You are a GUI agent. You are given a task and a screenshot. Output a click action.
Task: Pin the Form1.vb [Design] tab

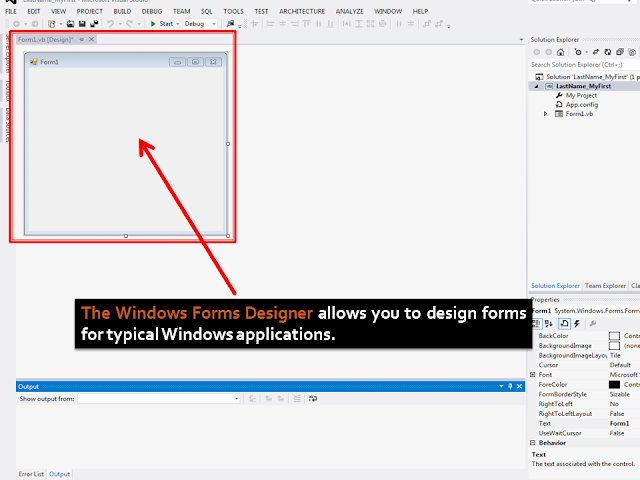click(x=82, y=40)
